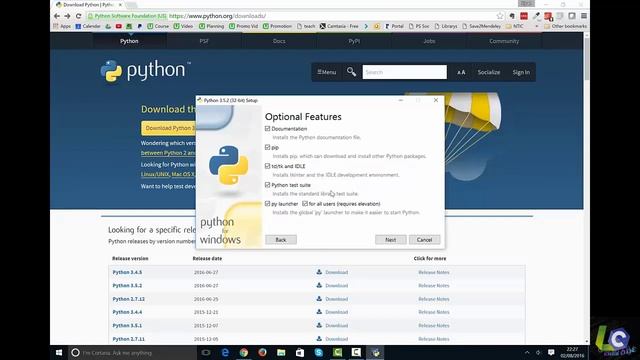Open the Planning bookmark
The image size is (640, 360).
211,26
